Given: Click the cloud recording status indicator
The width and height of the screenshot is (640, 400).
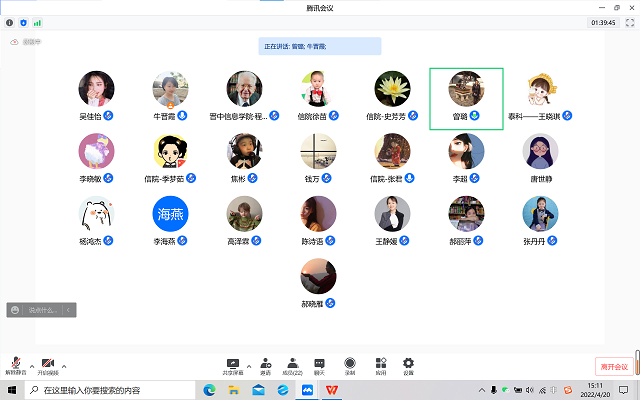Looking at the screenshot, I should click(x=25, y=42).
